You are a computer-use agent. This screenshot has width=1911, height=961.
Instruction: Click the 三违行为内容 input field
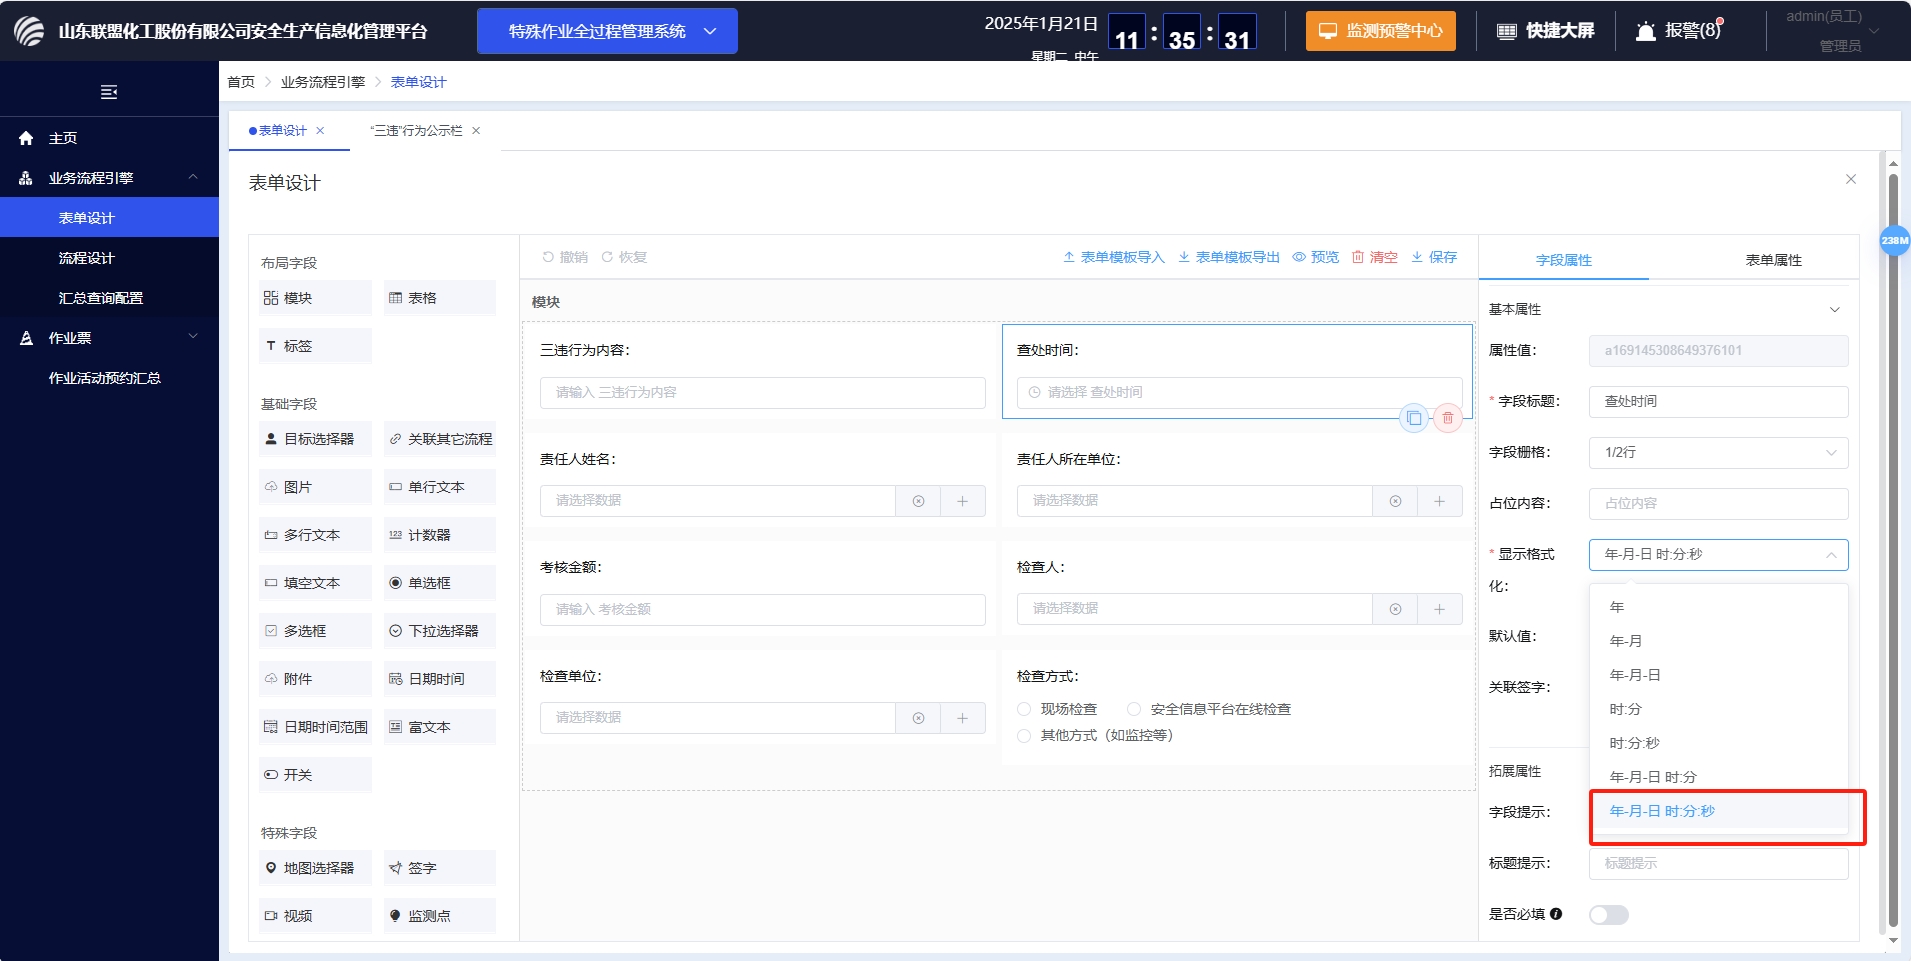coord(762,393)
